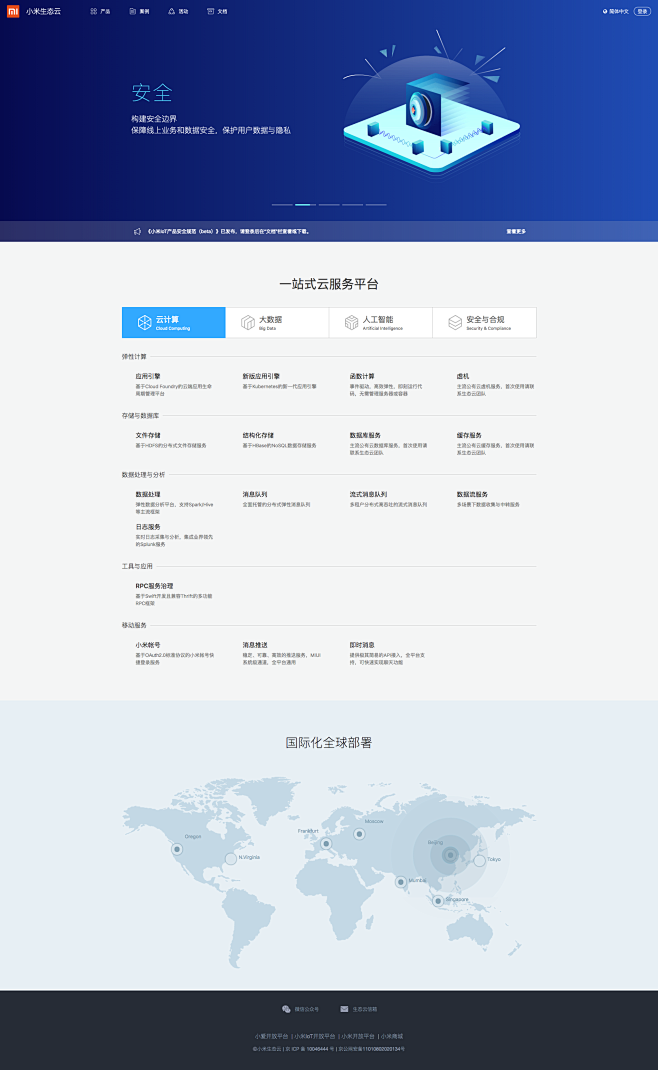Click the Frankfurt map marker
The image size is (658, 1070).
click(326, 843)
